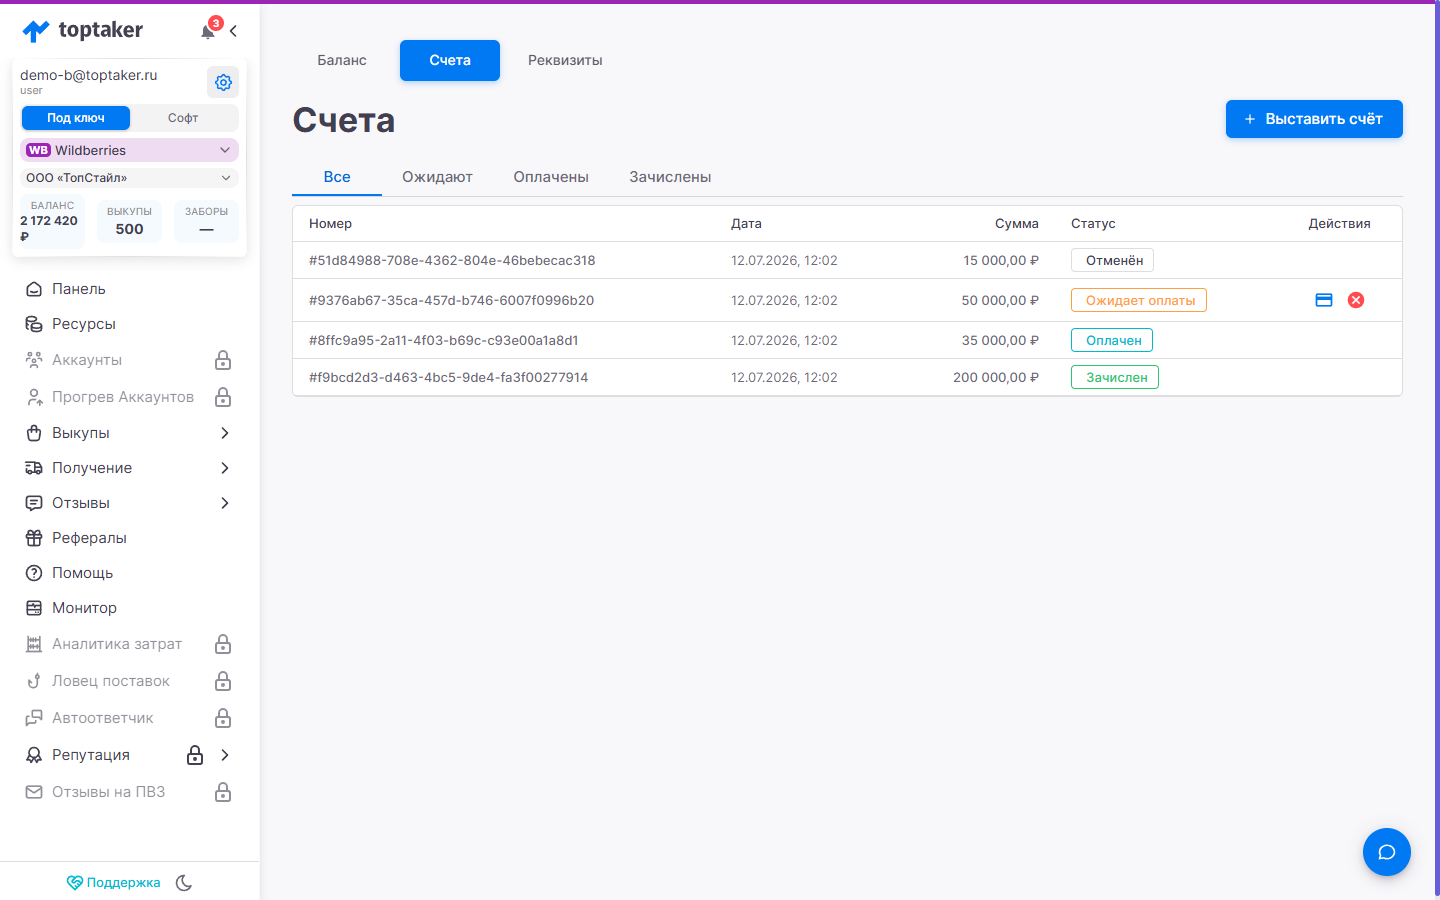Click the Отменён status badge
1440x900 pixels.
(1113, 260)
